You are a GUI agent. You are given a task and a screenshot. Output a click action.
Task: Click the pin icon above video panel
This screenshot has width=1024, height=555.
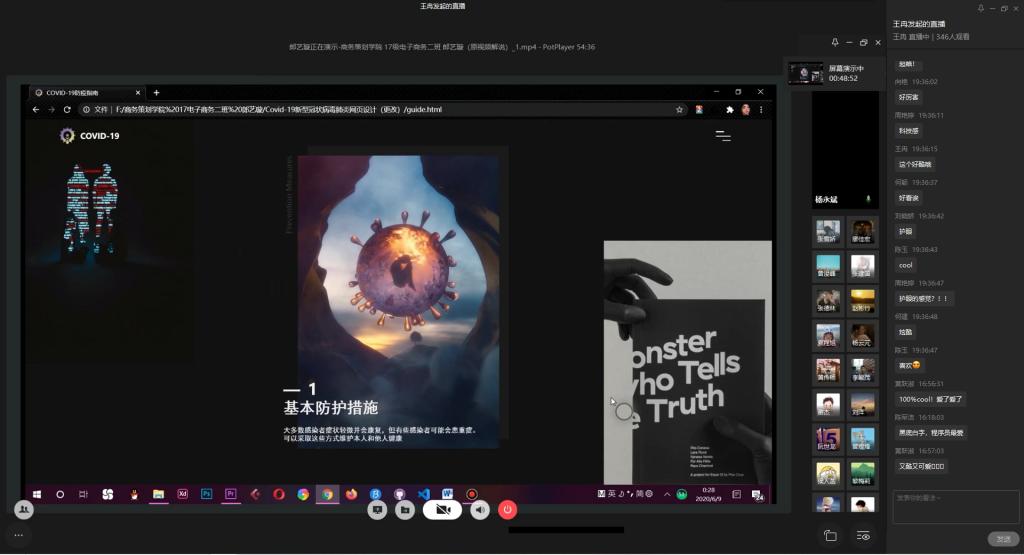[835, 42]
